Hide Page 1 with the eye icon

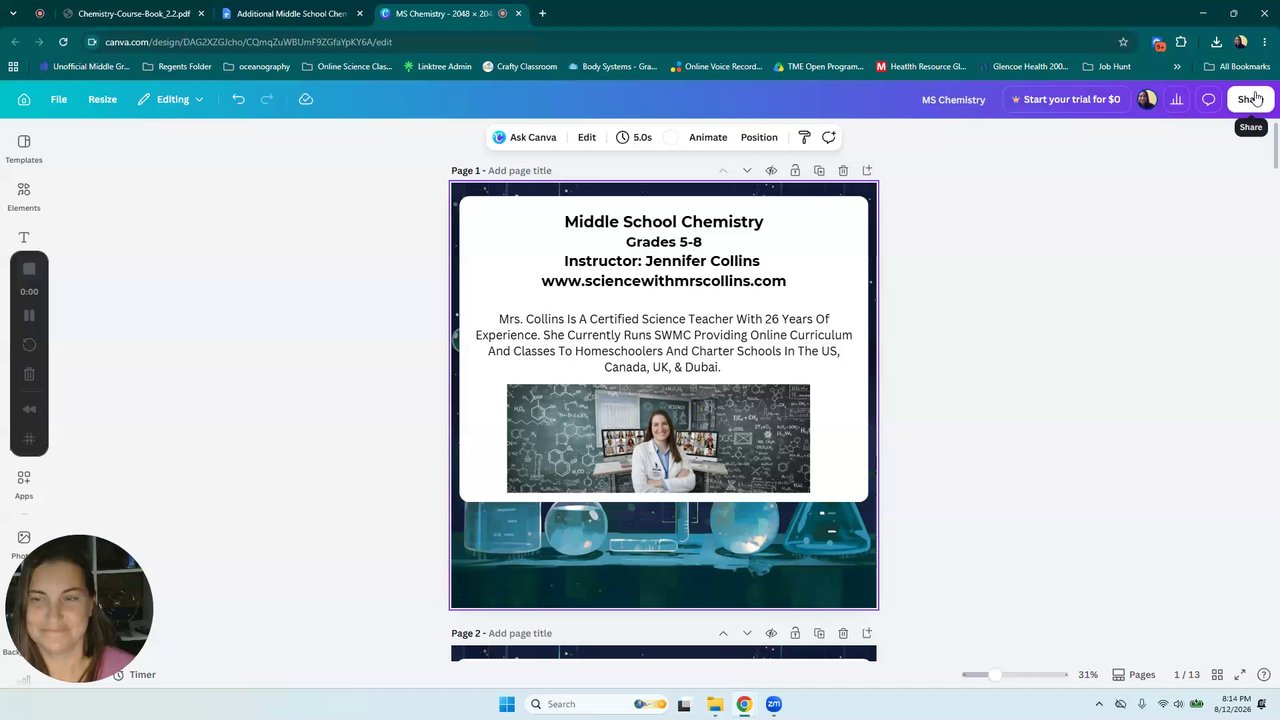(771, 171)
